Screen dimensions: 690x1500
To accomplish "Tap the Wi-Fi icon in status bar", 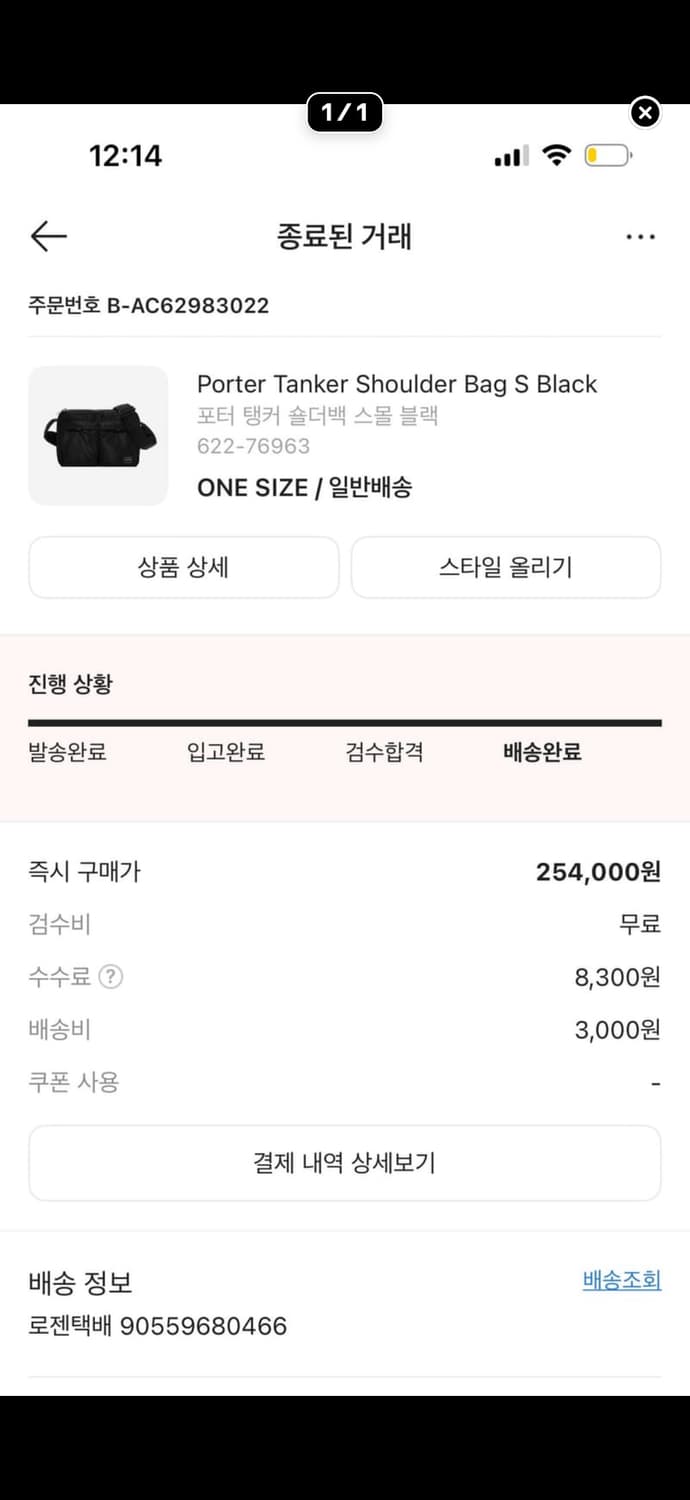I will tap(557, 154).
